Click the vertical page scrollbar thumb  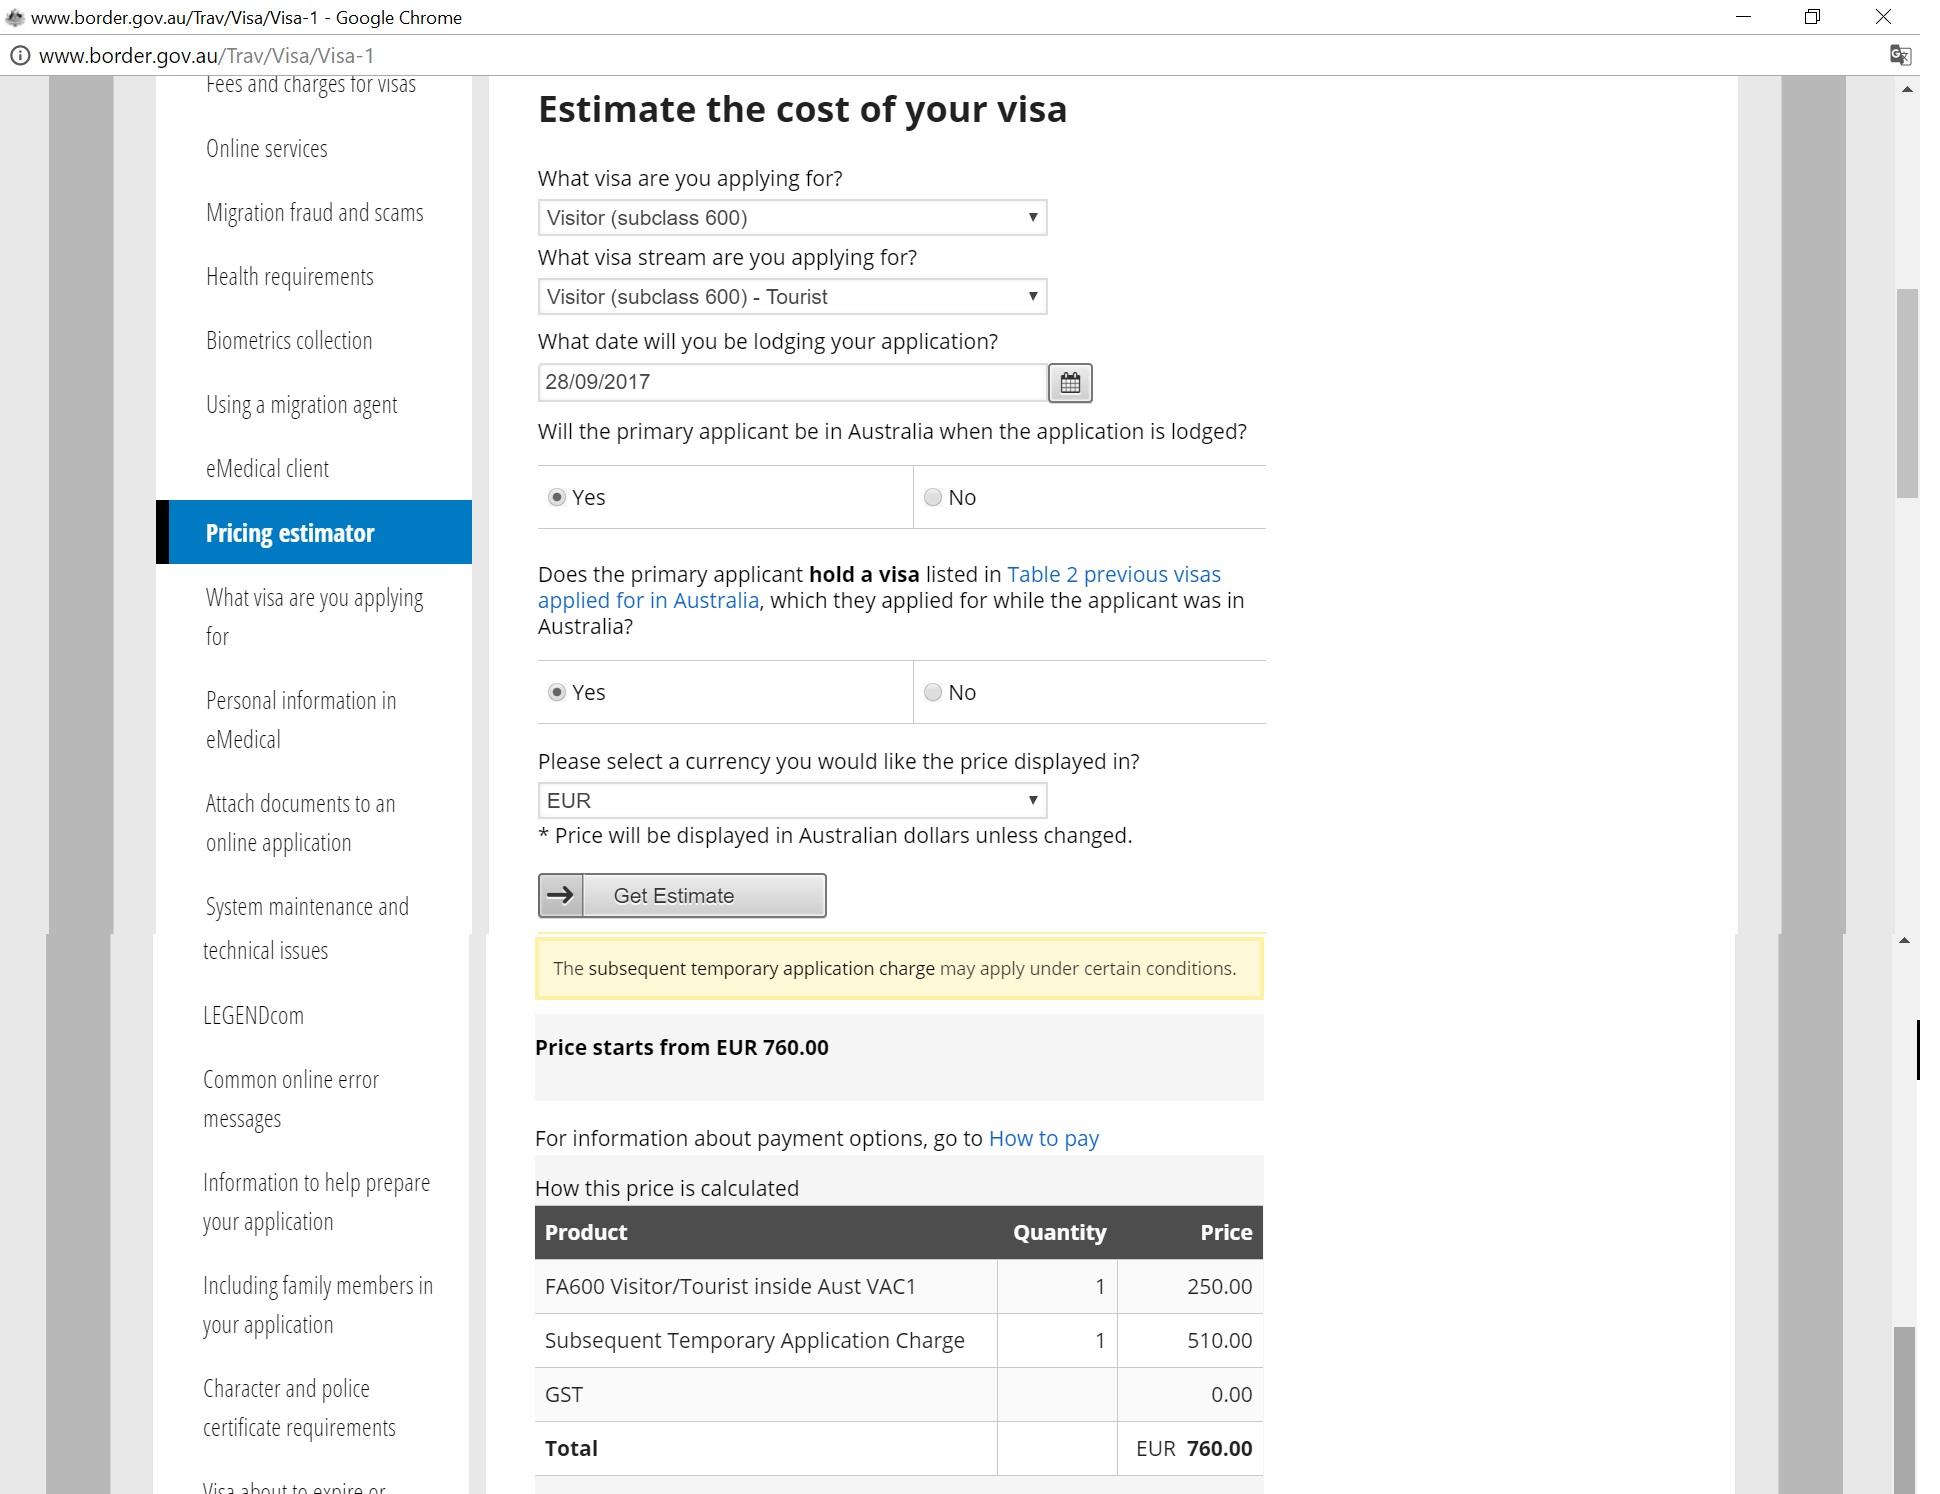(x=1907, y=394)
